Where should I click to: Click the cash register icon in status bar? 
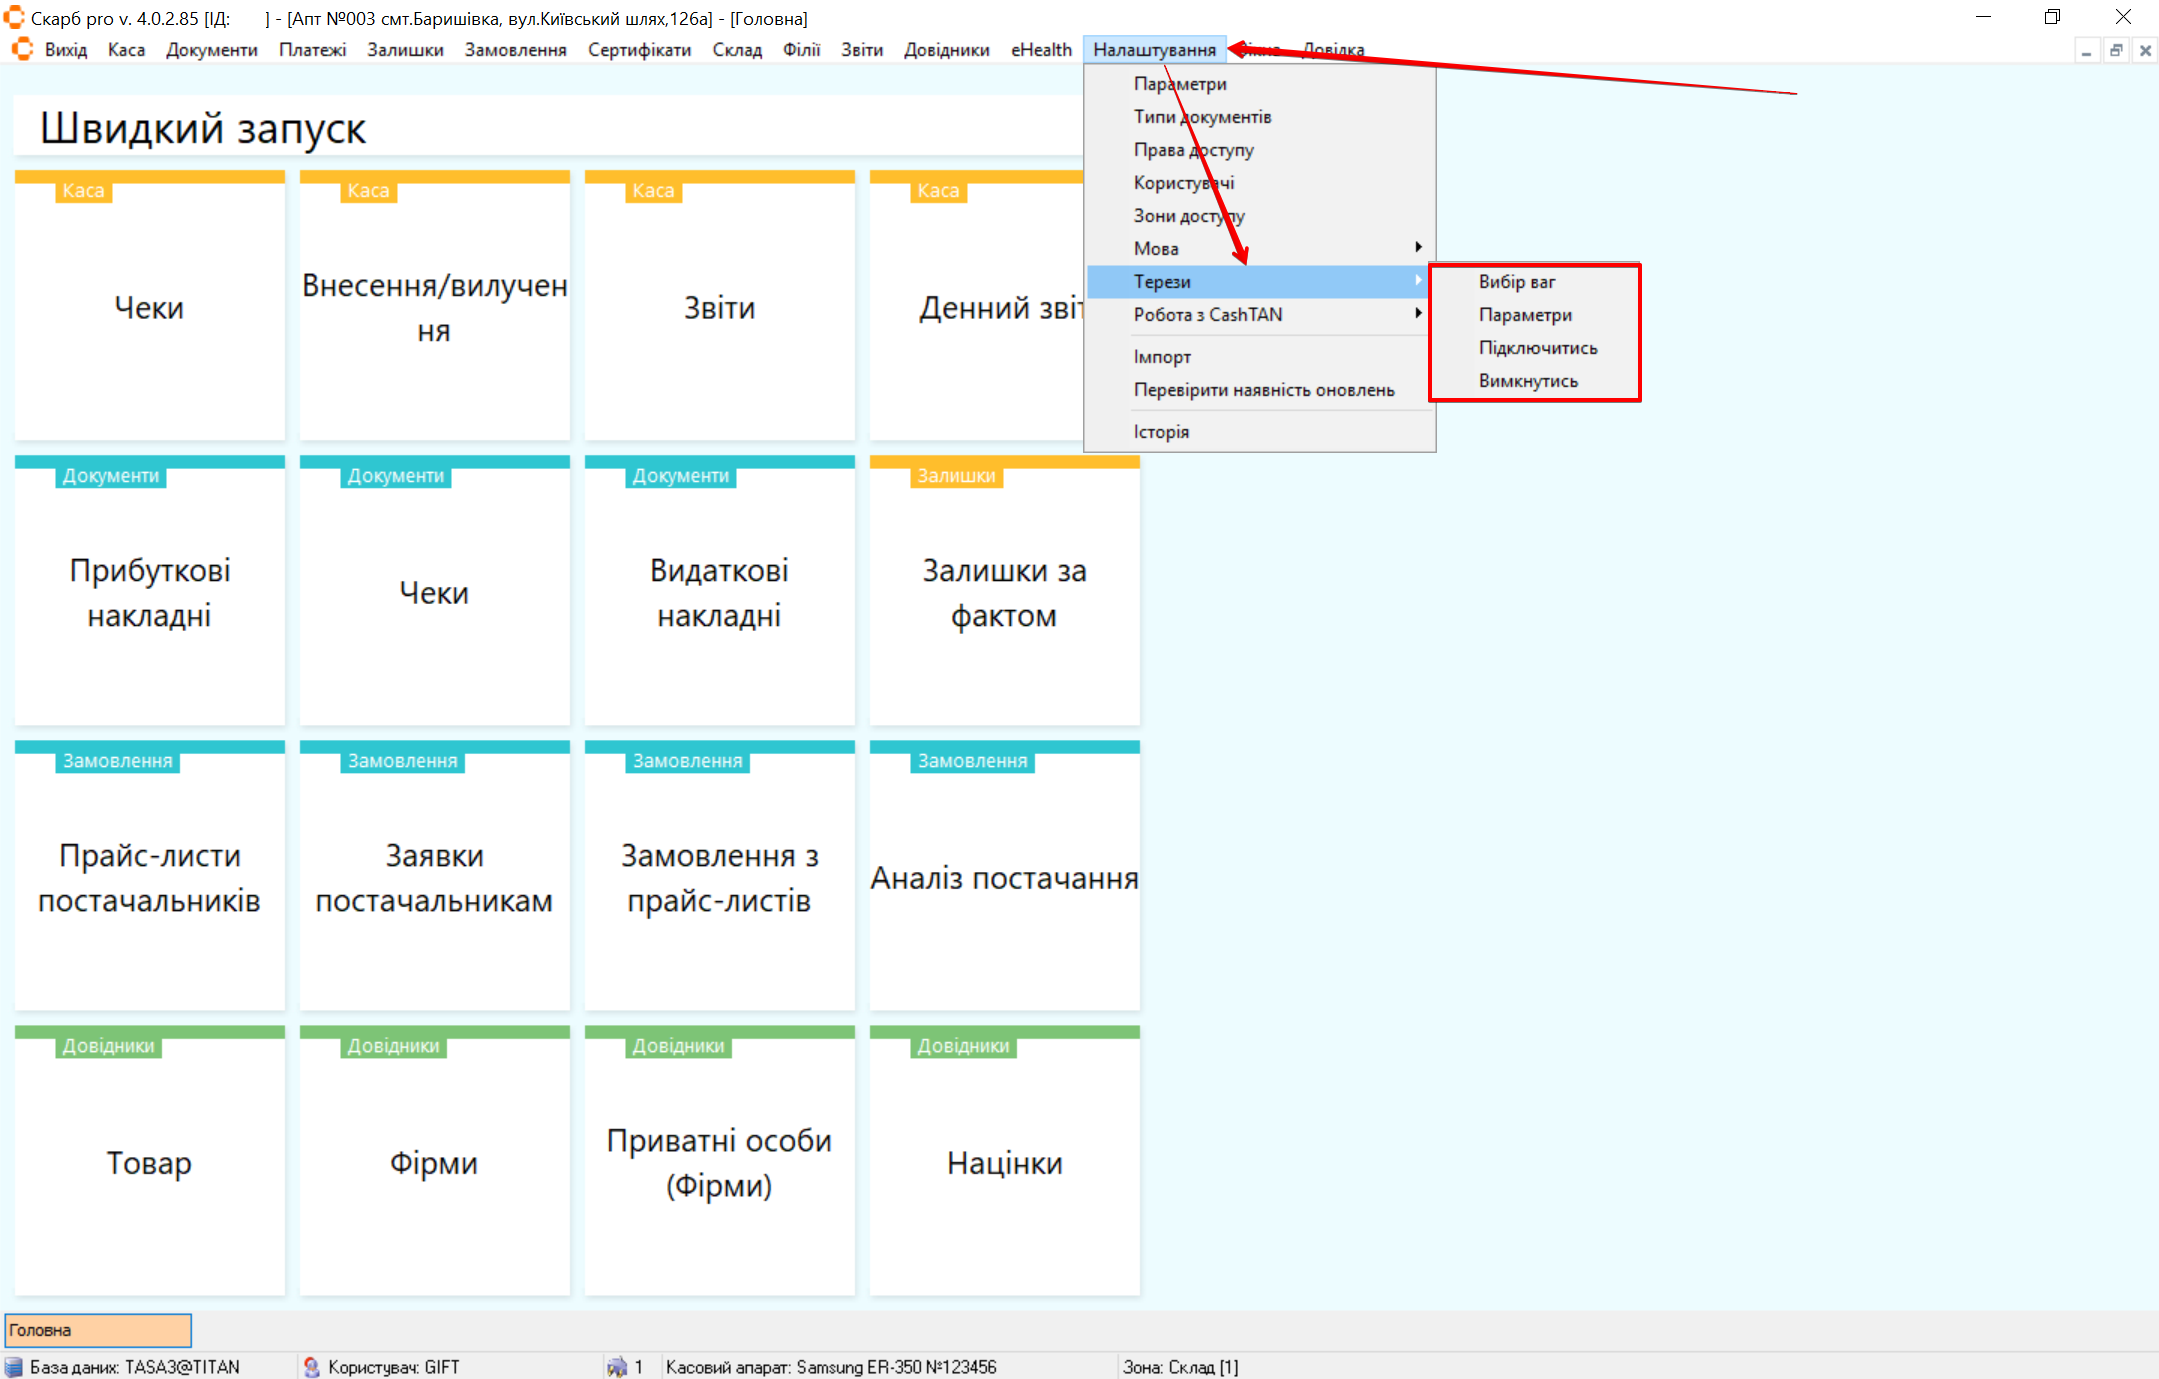[x=617, y=1367]
